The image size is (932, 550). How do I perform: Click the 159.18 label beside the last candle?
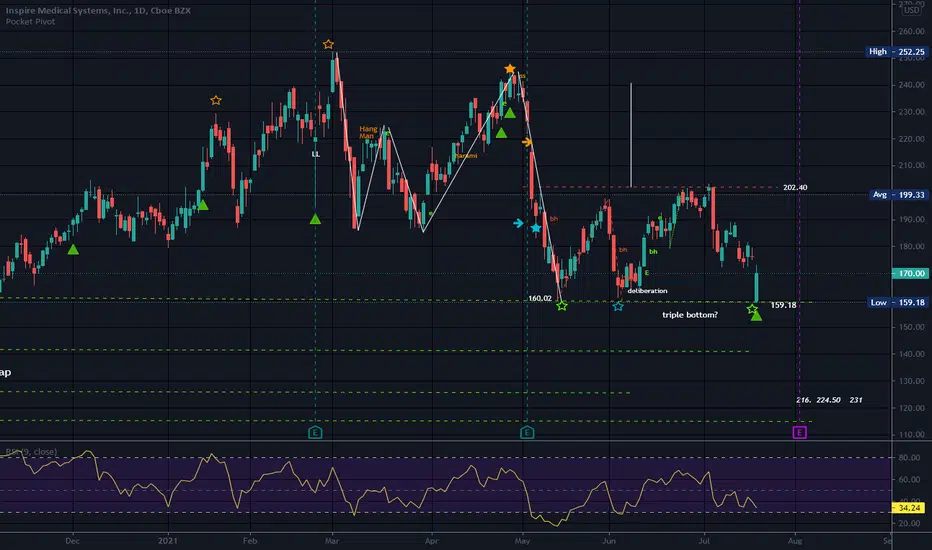click(783, 305)
